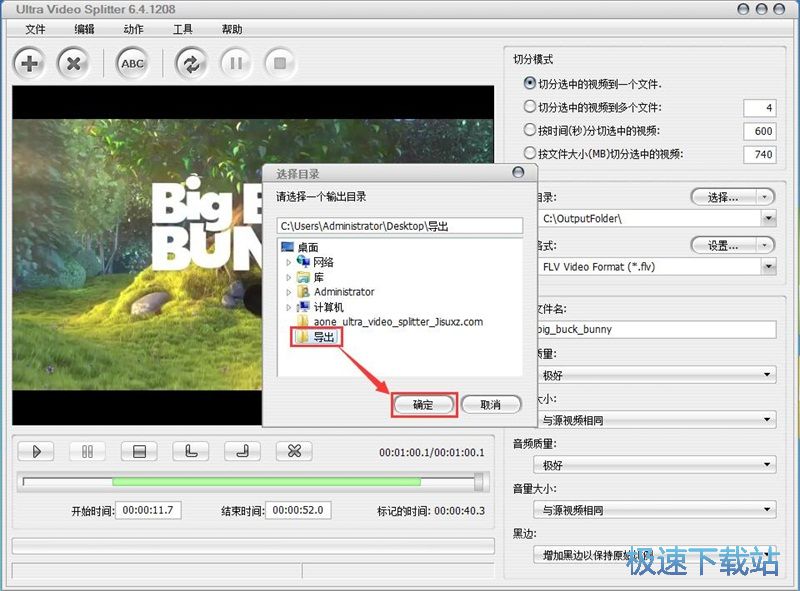800x591 pixels.
Task: Click arrow beside the 设置... button
Action: pos(764,245)
